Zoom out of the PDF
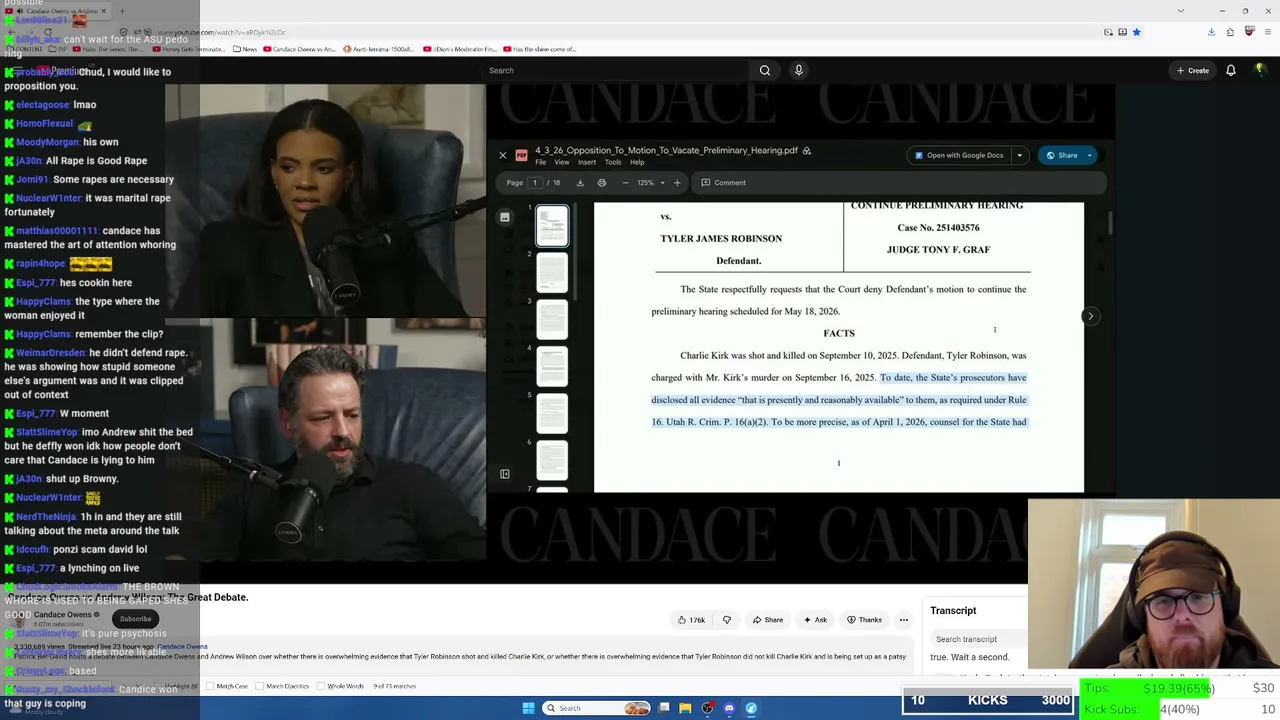The image size is (1280, 720). click(x=625, y=183)
